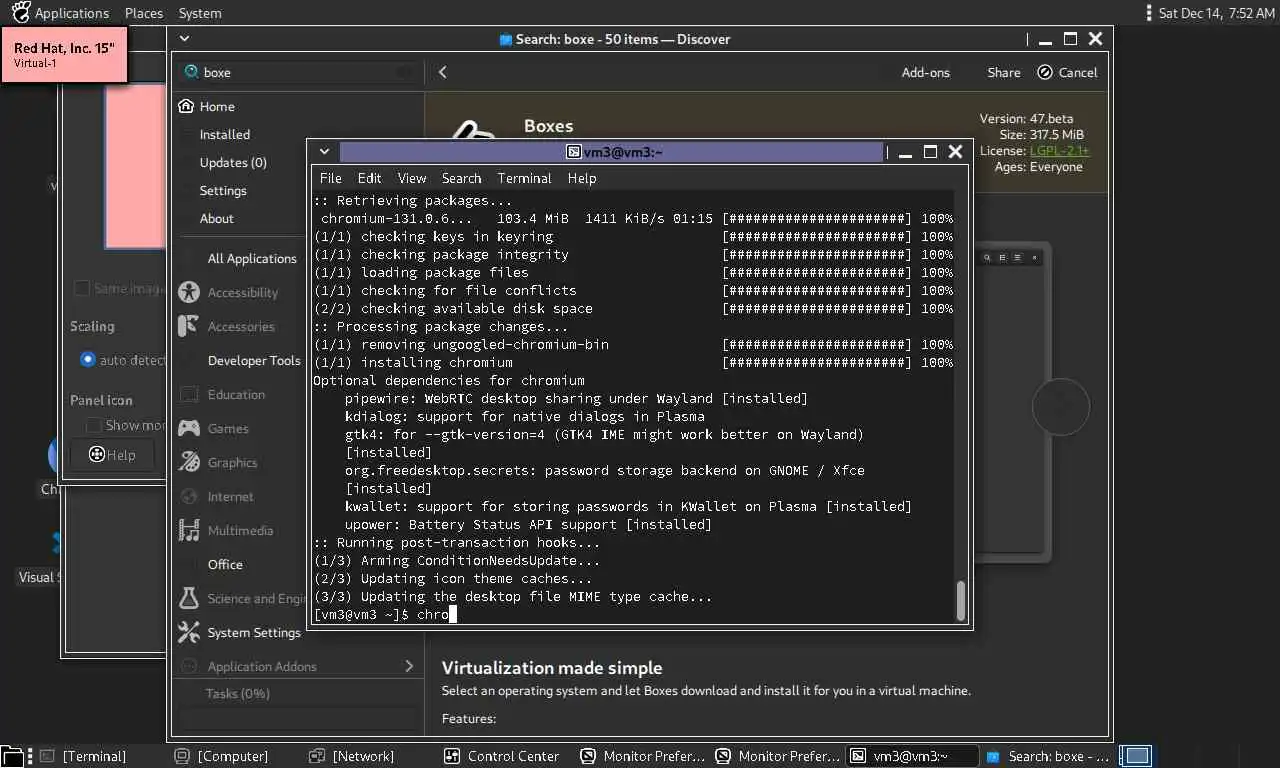Image resolution: width=1280 pixels, height=768 pixels.
Task: Click the Accessories category icon in Discover
Action: tap(189, 326)
